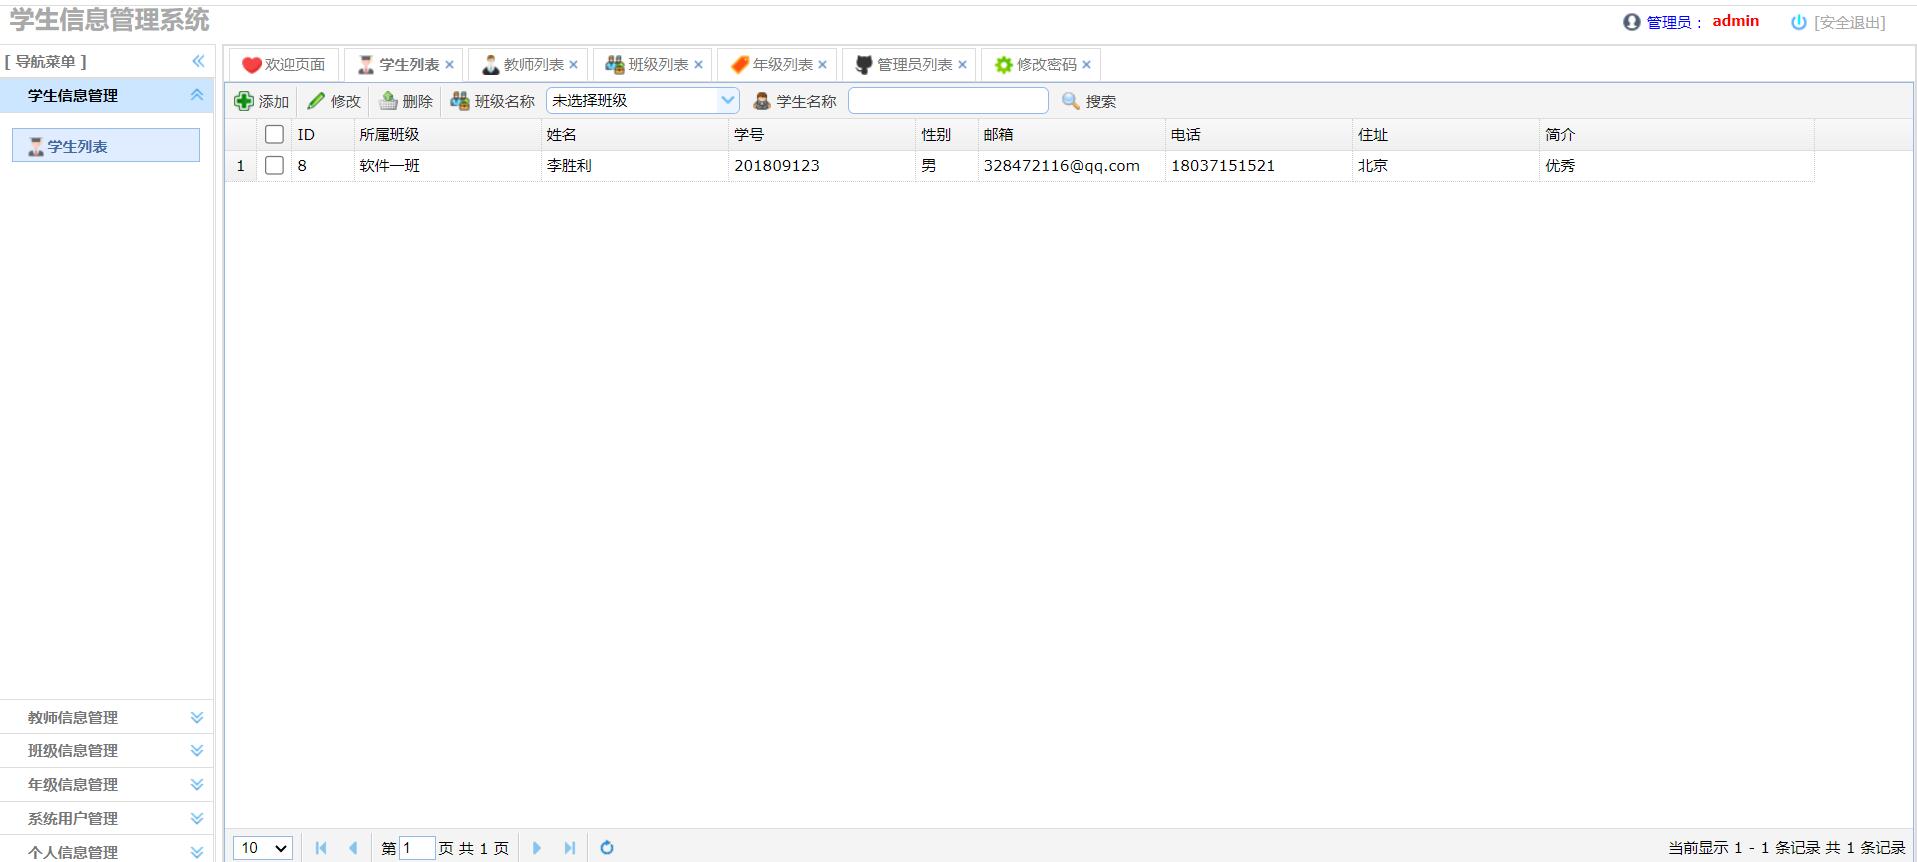
Task: Click the page number input field
Action: (416, 848)
